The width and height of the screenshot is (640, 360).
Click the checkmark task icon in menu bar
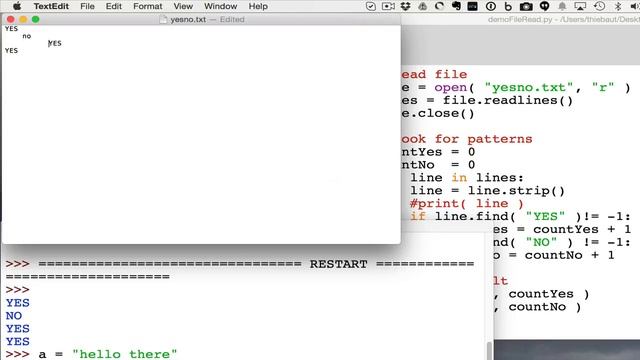(x=370, y=6)
